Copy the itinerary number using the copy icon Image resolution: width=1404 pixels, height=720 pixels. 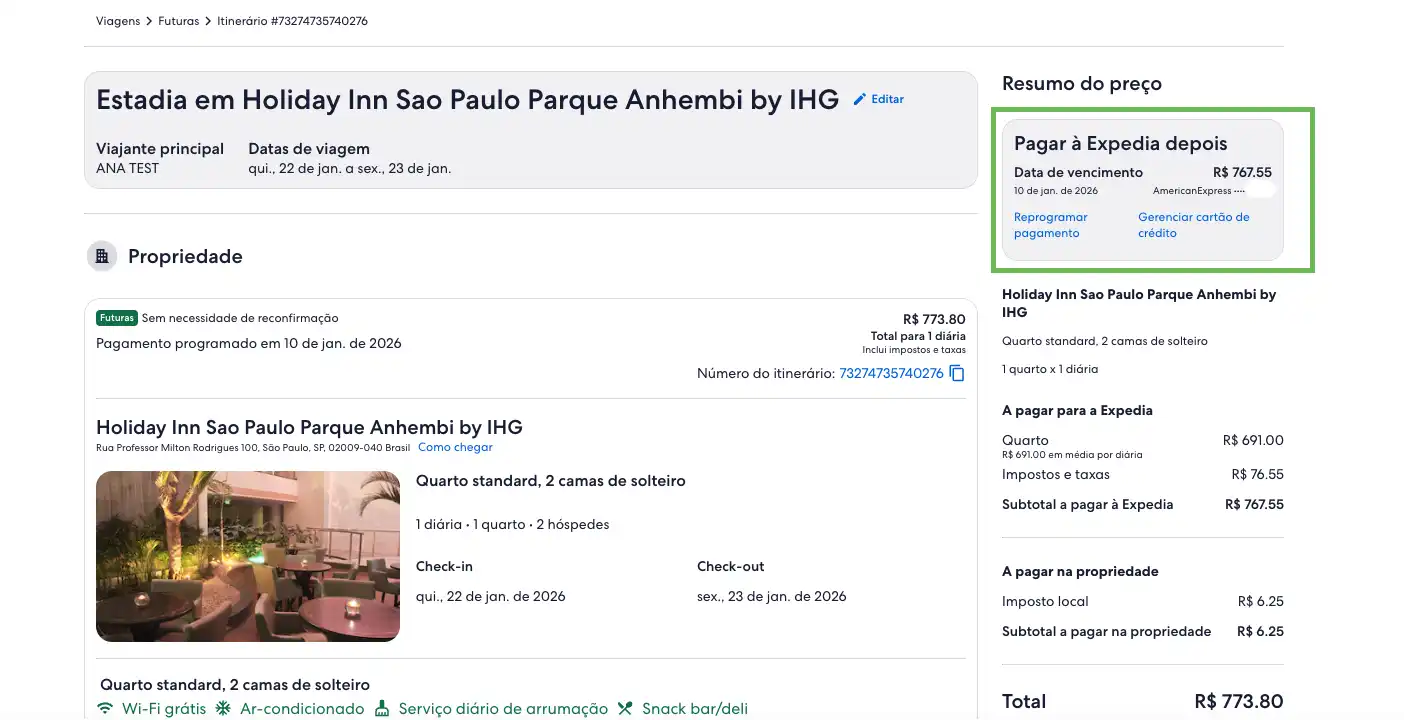(956, 372)
